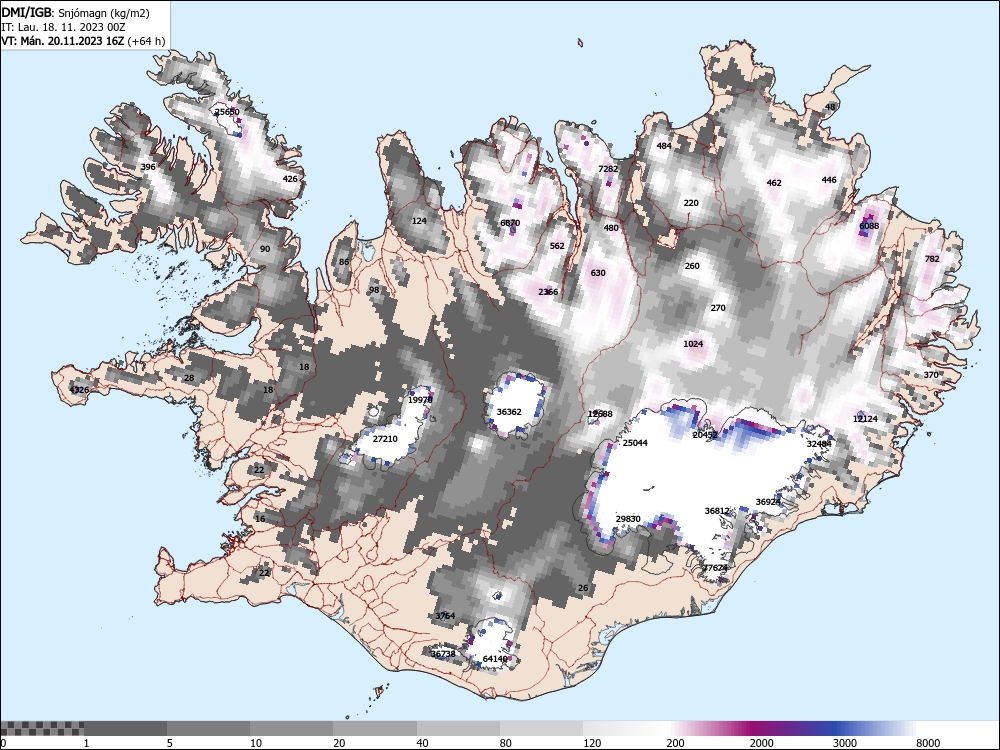The width and height of the screenshot is (1000, 750).
Task: Click the snow value '77624'
Action: [716, 568]
